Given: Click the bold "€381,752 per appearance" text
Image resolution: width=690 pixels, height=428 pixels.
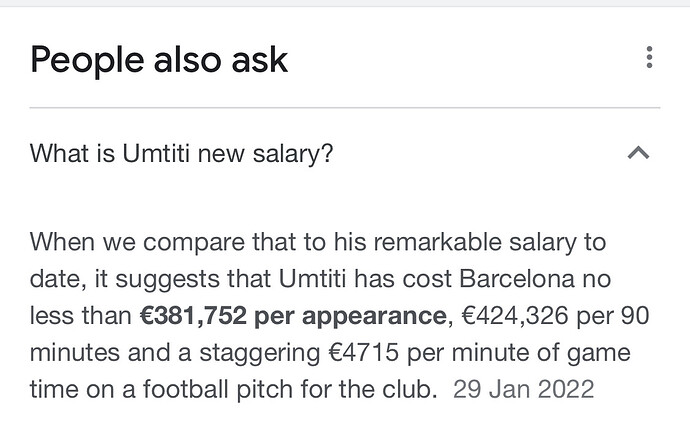Looking at the screenshot, I should click(293, 316).
